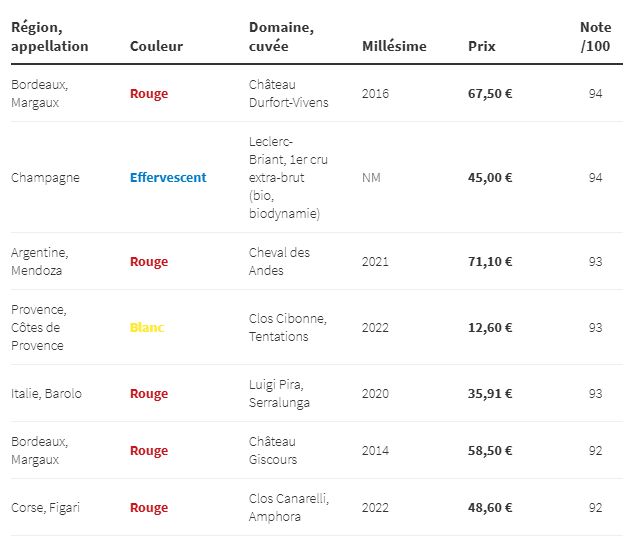This screenshot has width=623, height=536.
Task: Sort by the Prix column header
Action: [x=482, y=46]
